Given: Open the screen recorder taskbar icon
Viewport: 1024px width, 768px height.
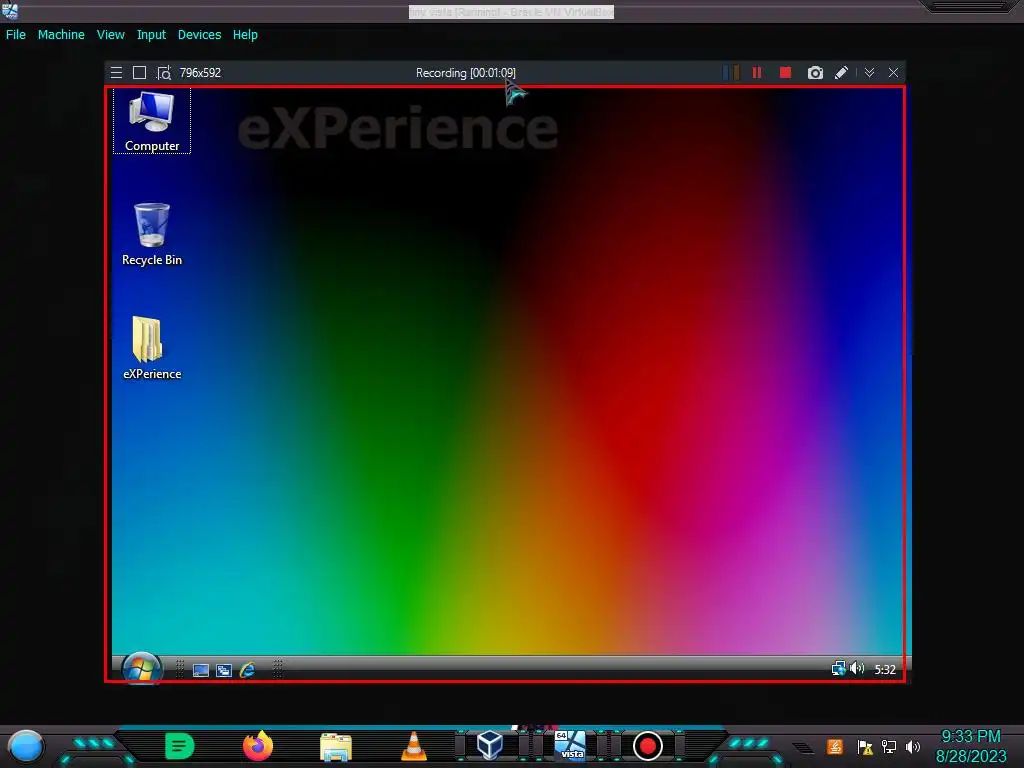Looking at the screenshot, I should tap(648, 746).
